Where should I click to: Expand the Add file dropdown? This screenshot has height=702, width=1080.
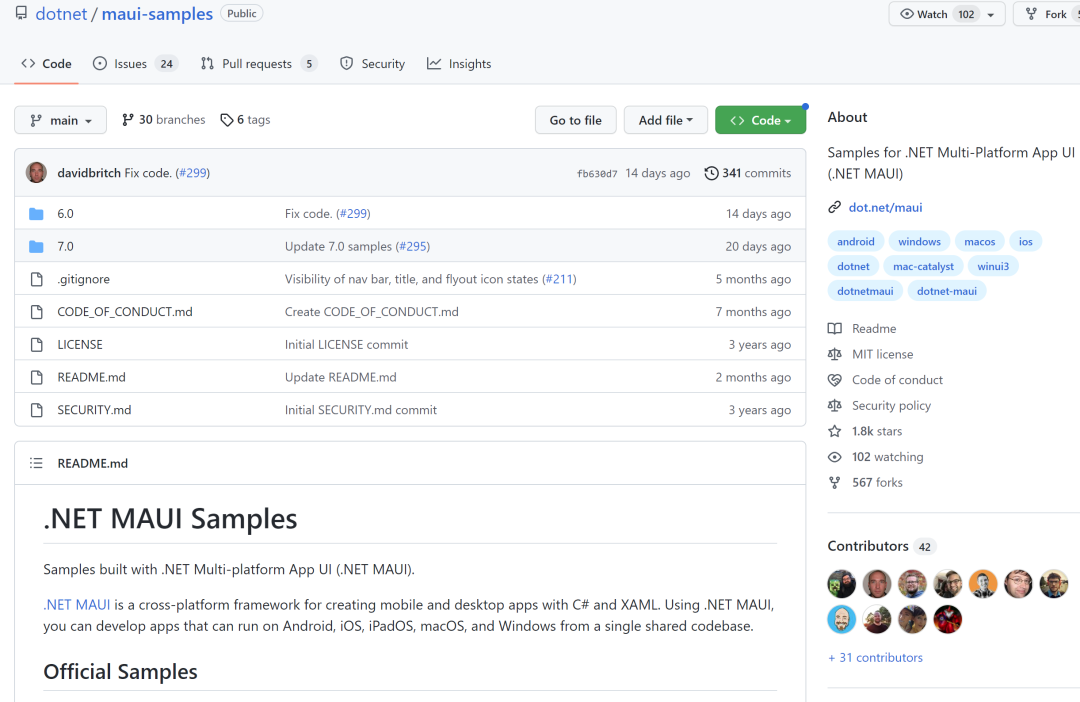click(x=665, y=120)
